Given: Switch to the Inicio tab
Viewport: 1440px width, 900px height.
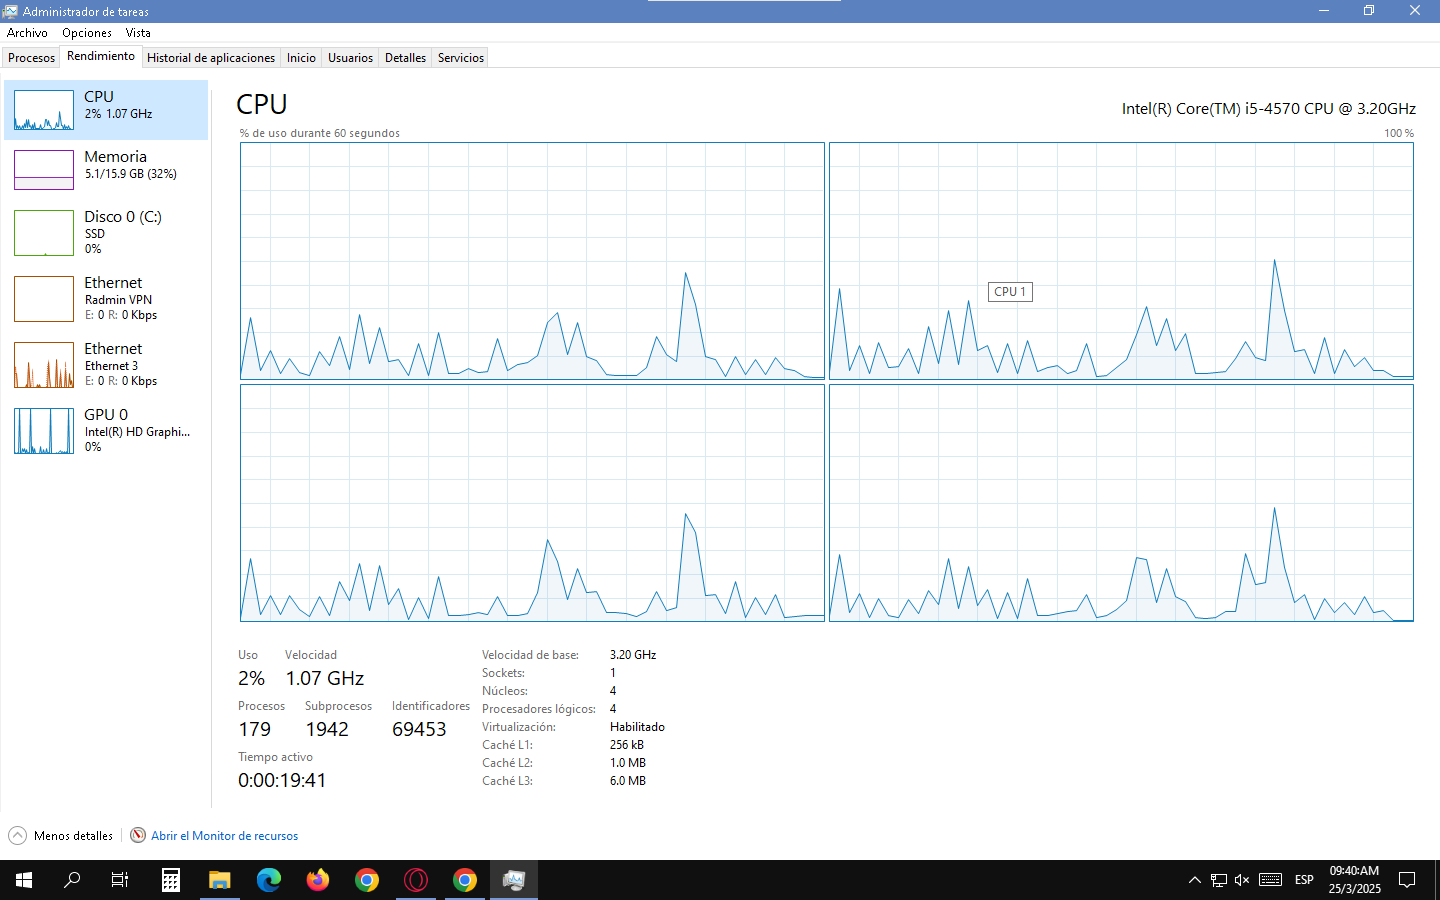Looking at the screenshot, I should (x=301, y=57).
